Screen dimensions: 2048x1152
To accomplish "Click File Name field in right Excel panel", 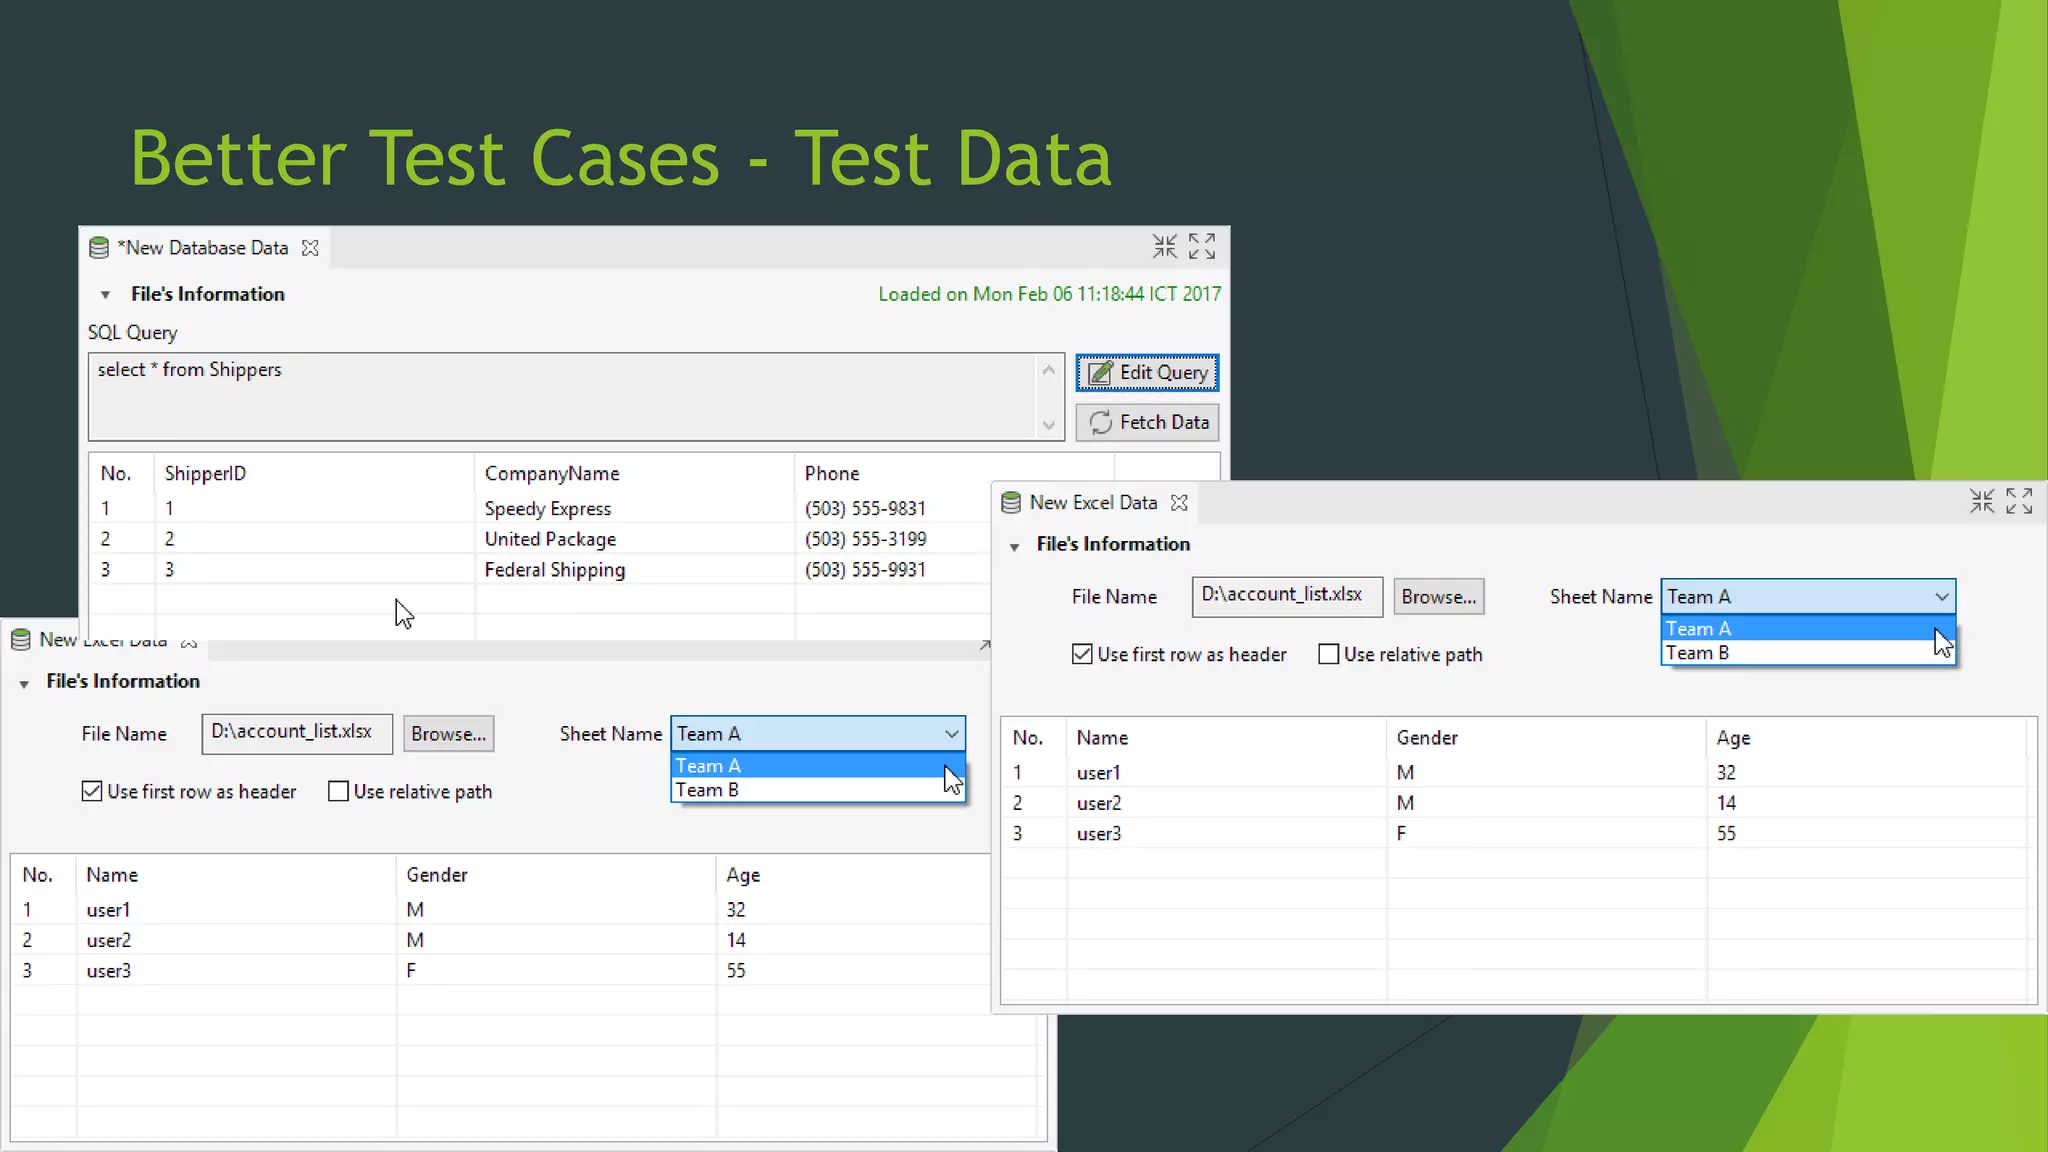I will point(1287,596).
